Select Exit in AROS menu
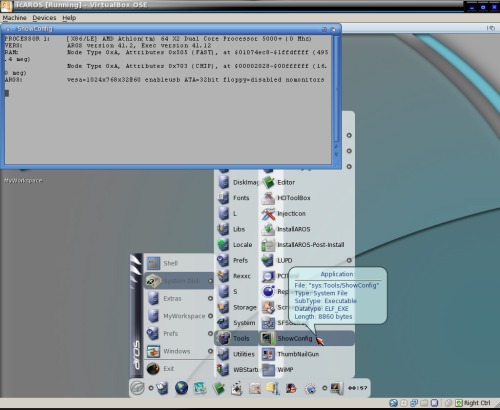Viewport: 500px width, 410px height. 178,369
